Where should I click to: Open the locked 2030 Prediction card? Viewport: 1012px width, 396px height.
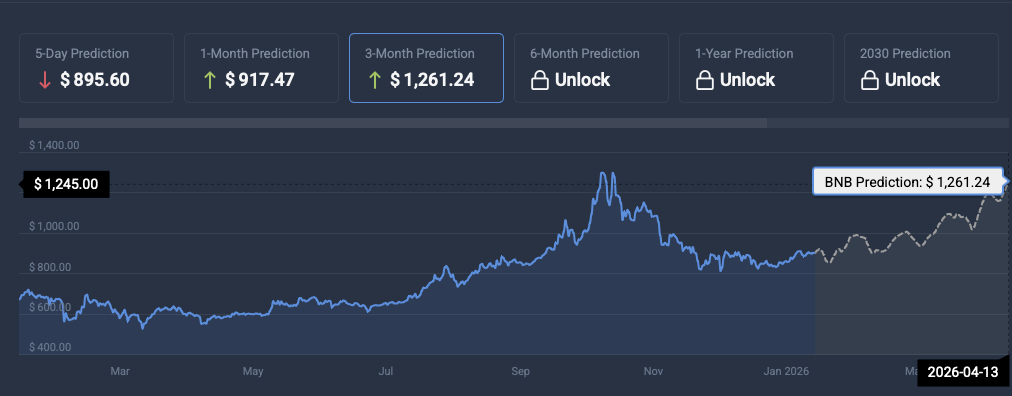(x=921, y=68)
